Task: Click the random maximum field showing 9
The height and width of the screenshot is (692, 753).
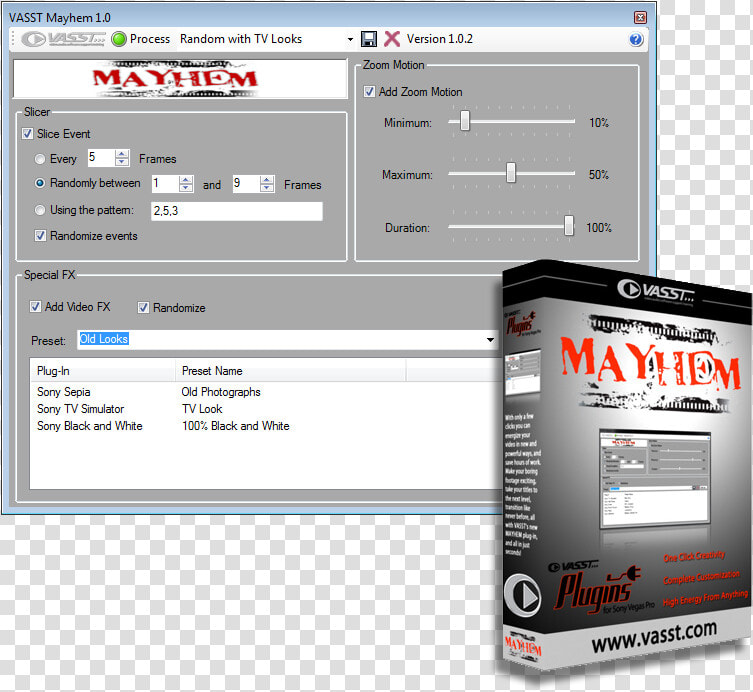Action: click(246, 183)
